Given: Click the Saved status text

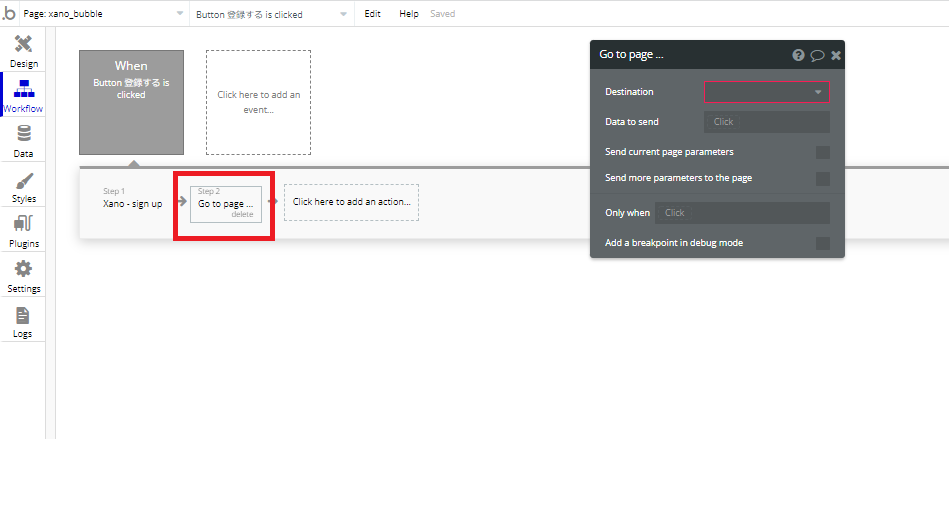Looking at the screenshot, I should 442,13.
